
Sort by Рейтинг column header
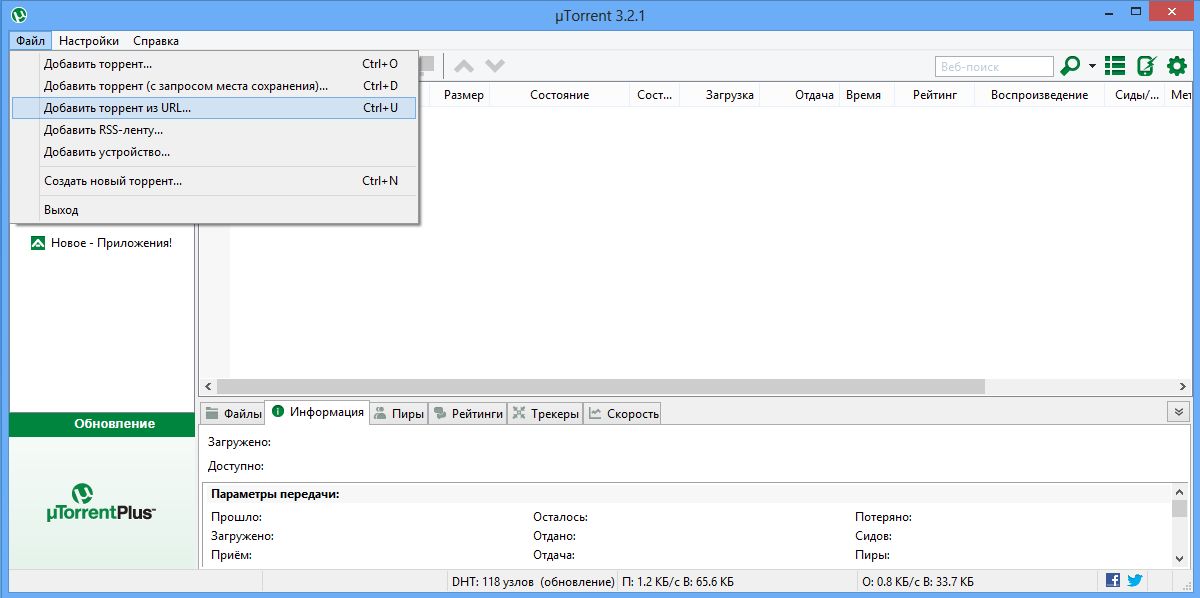coord(935,95)
